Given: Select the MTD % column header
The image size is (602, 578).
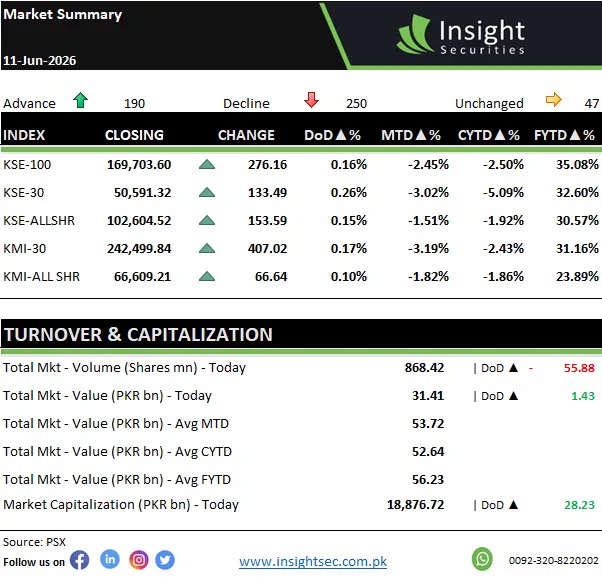Looking at the screenshot, I should [411, 135].
